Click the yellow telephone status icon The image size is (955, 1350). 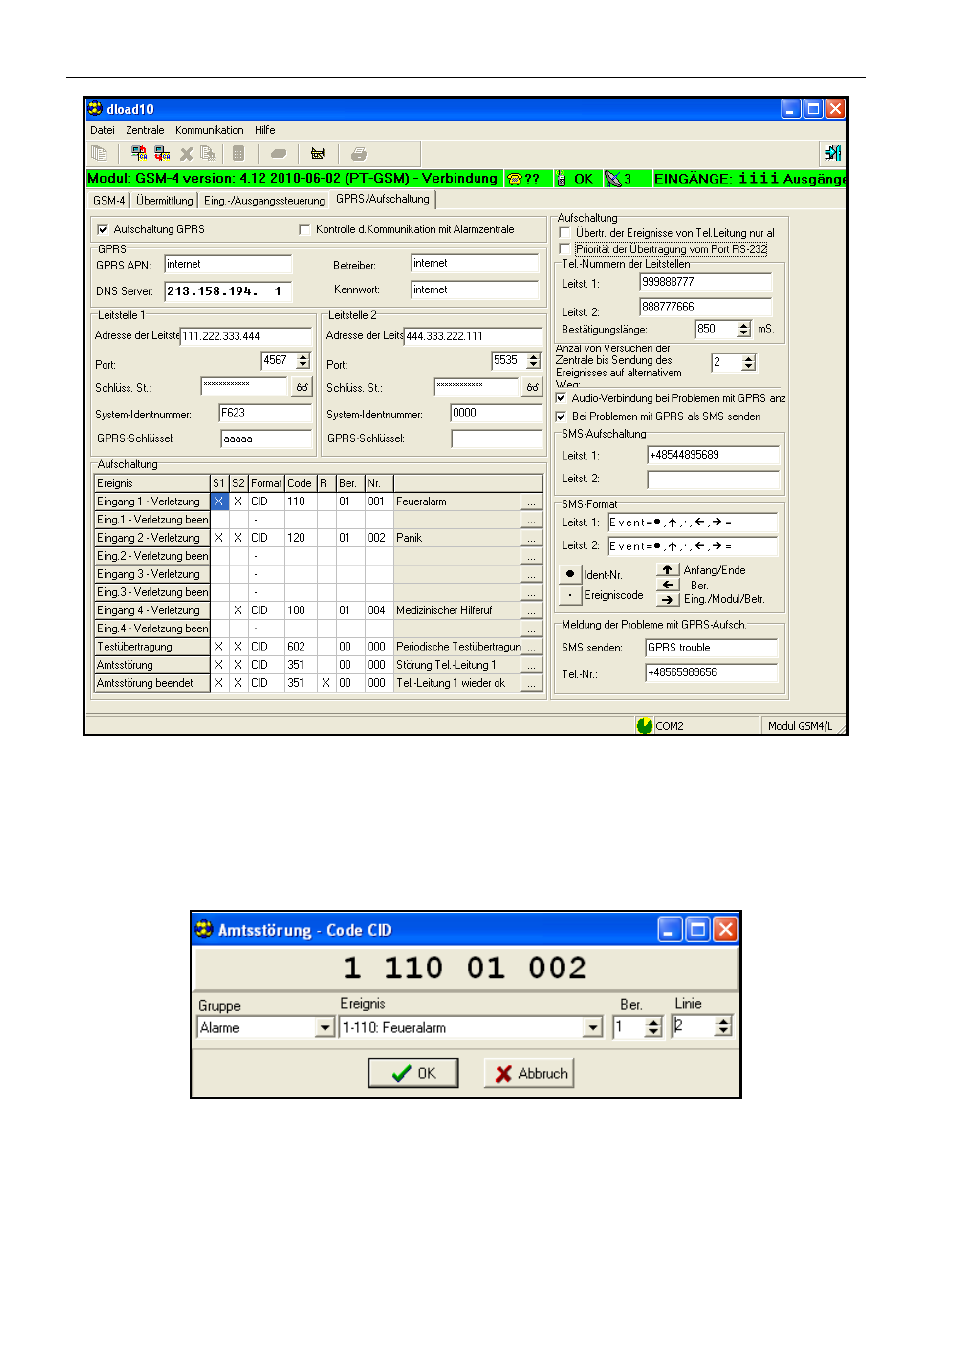pyautogui.click(x=514, y=179)
